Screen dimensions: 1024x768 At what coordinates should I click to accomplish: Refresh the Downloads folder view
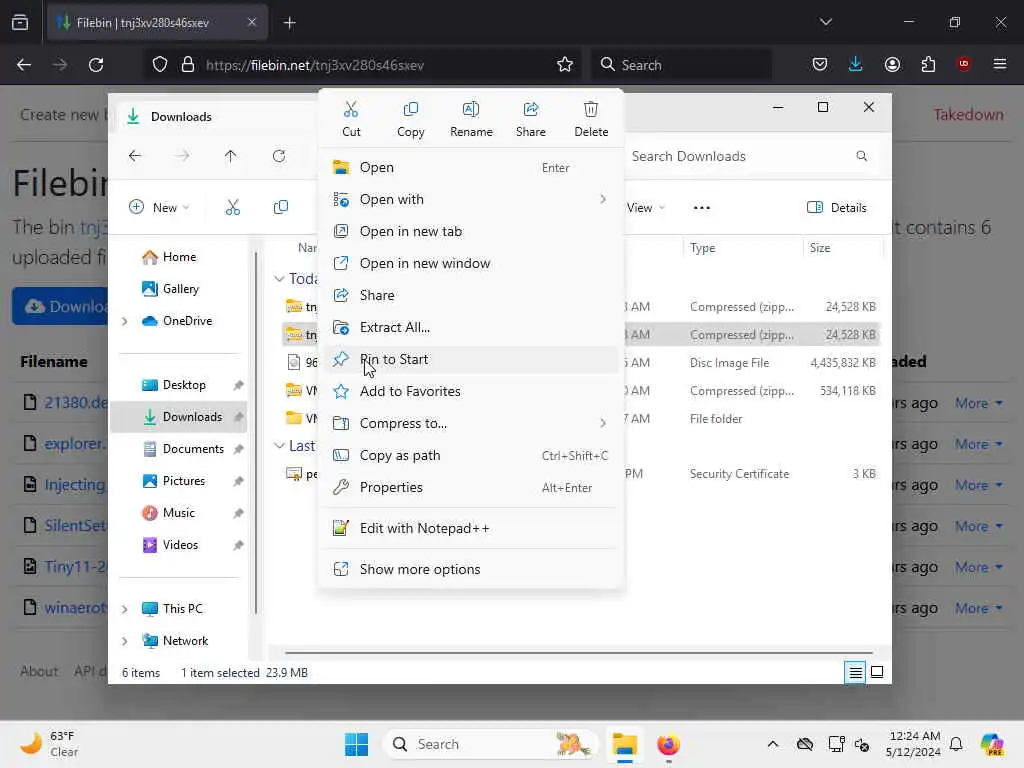coord(279,156)
